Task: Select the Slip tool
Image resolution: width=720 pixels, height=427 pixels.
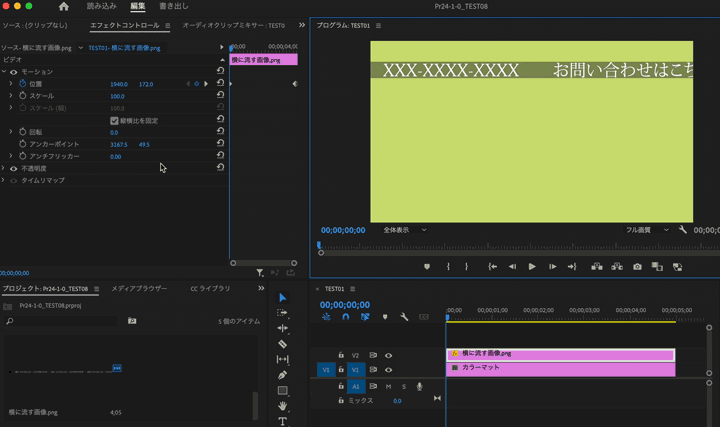Action: (282, 359)
